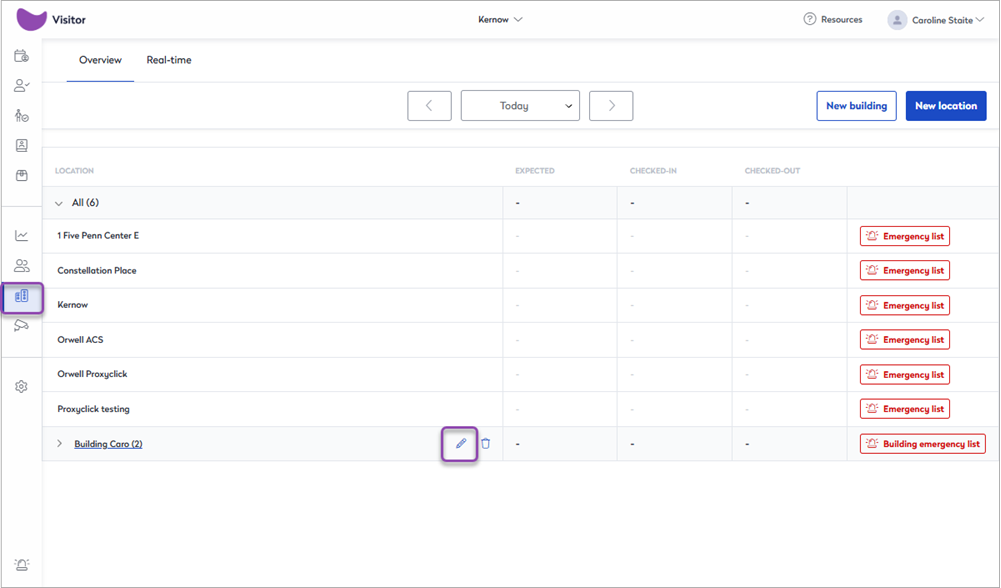Screen dimensions: 1001x588
Task: Click the emergency alarm icon at bottom left
Action: coord(21,565)
